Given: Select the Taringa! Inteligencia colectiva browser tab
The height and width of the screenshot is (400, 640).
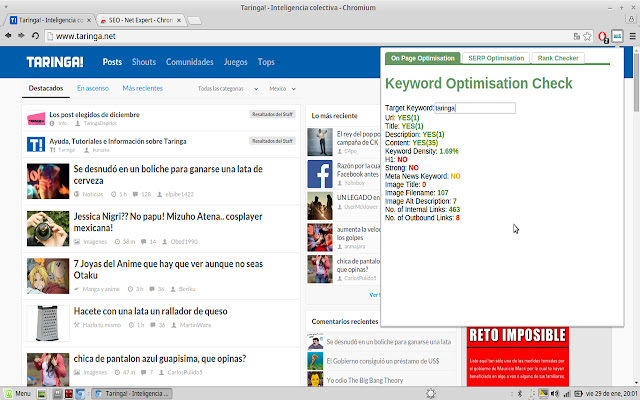Looking at the screenshot, I should coord(51,20).
